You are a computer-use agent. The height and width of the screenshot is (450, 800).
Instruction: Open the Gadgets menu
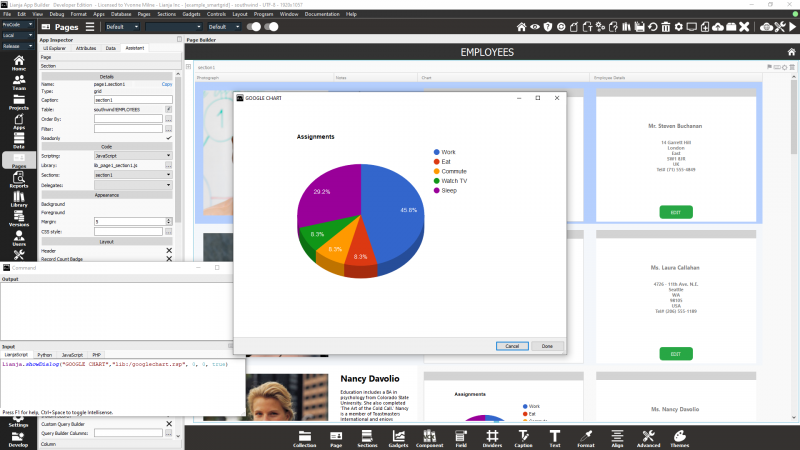tap(191, 14)
